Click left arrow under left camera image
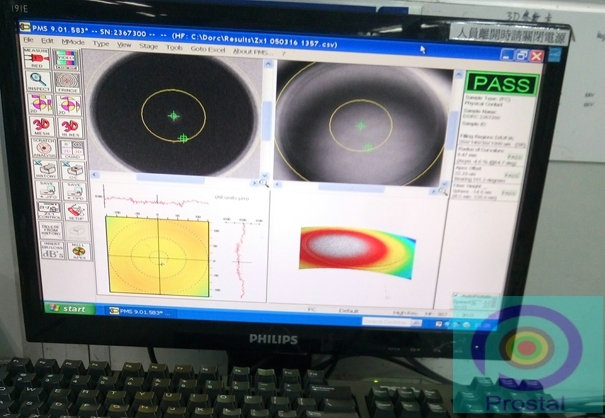 (94, 175)
